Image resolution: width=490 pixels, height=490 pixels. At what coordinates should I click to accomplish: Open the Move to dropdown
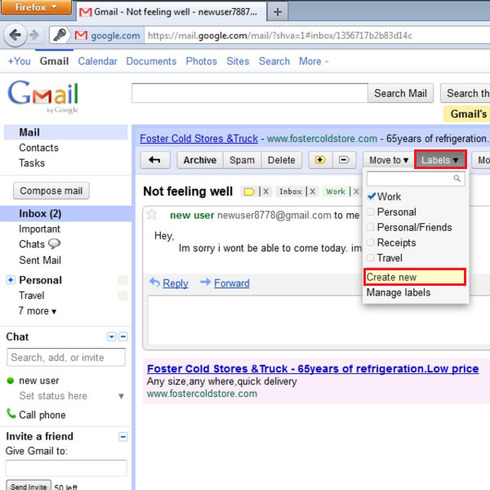pyautogui.click(x=388, y=160)
